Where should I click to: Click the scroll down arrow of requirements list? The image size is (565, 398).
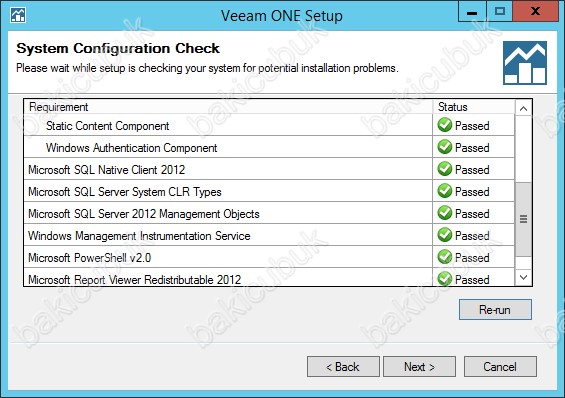coord(524,277)
